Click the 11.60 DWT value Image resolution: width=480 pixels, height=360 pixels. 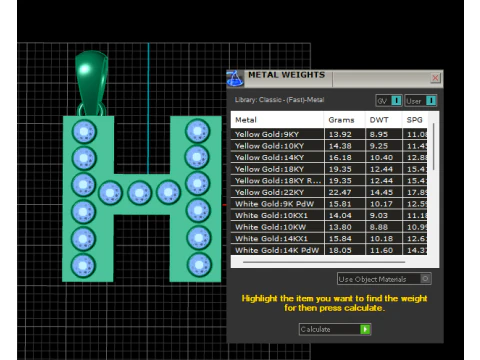click(x=381, y=250)
